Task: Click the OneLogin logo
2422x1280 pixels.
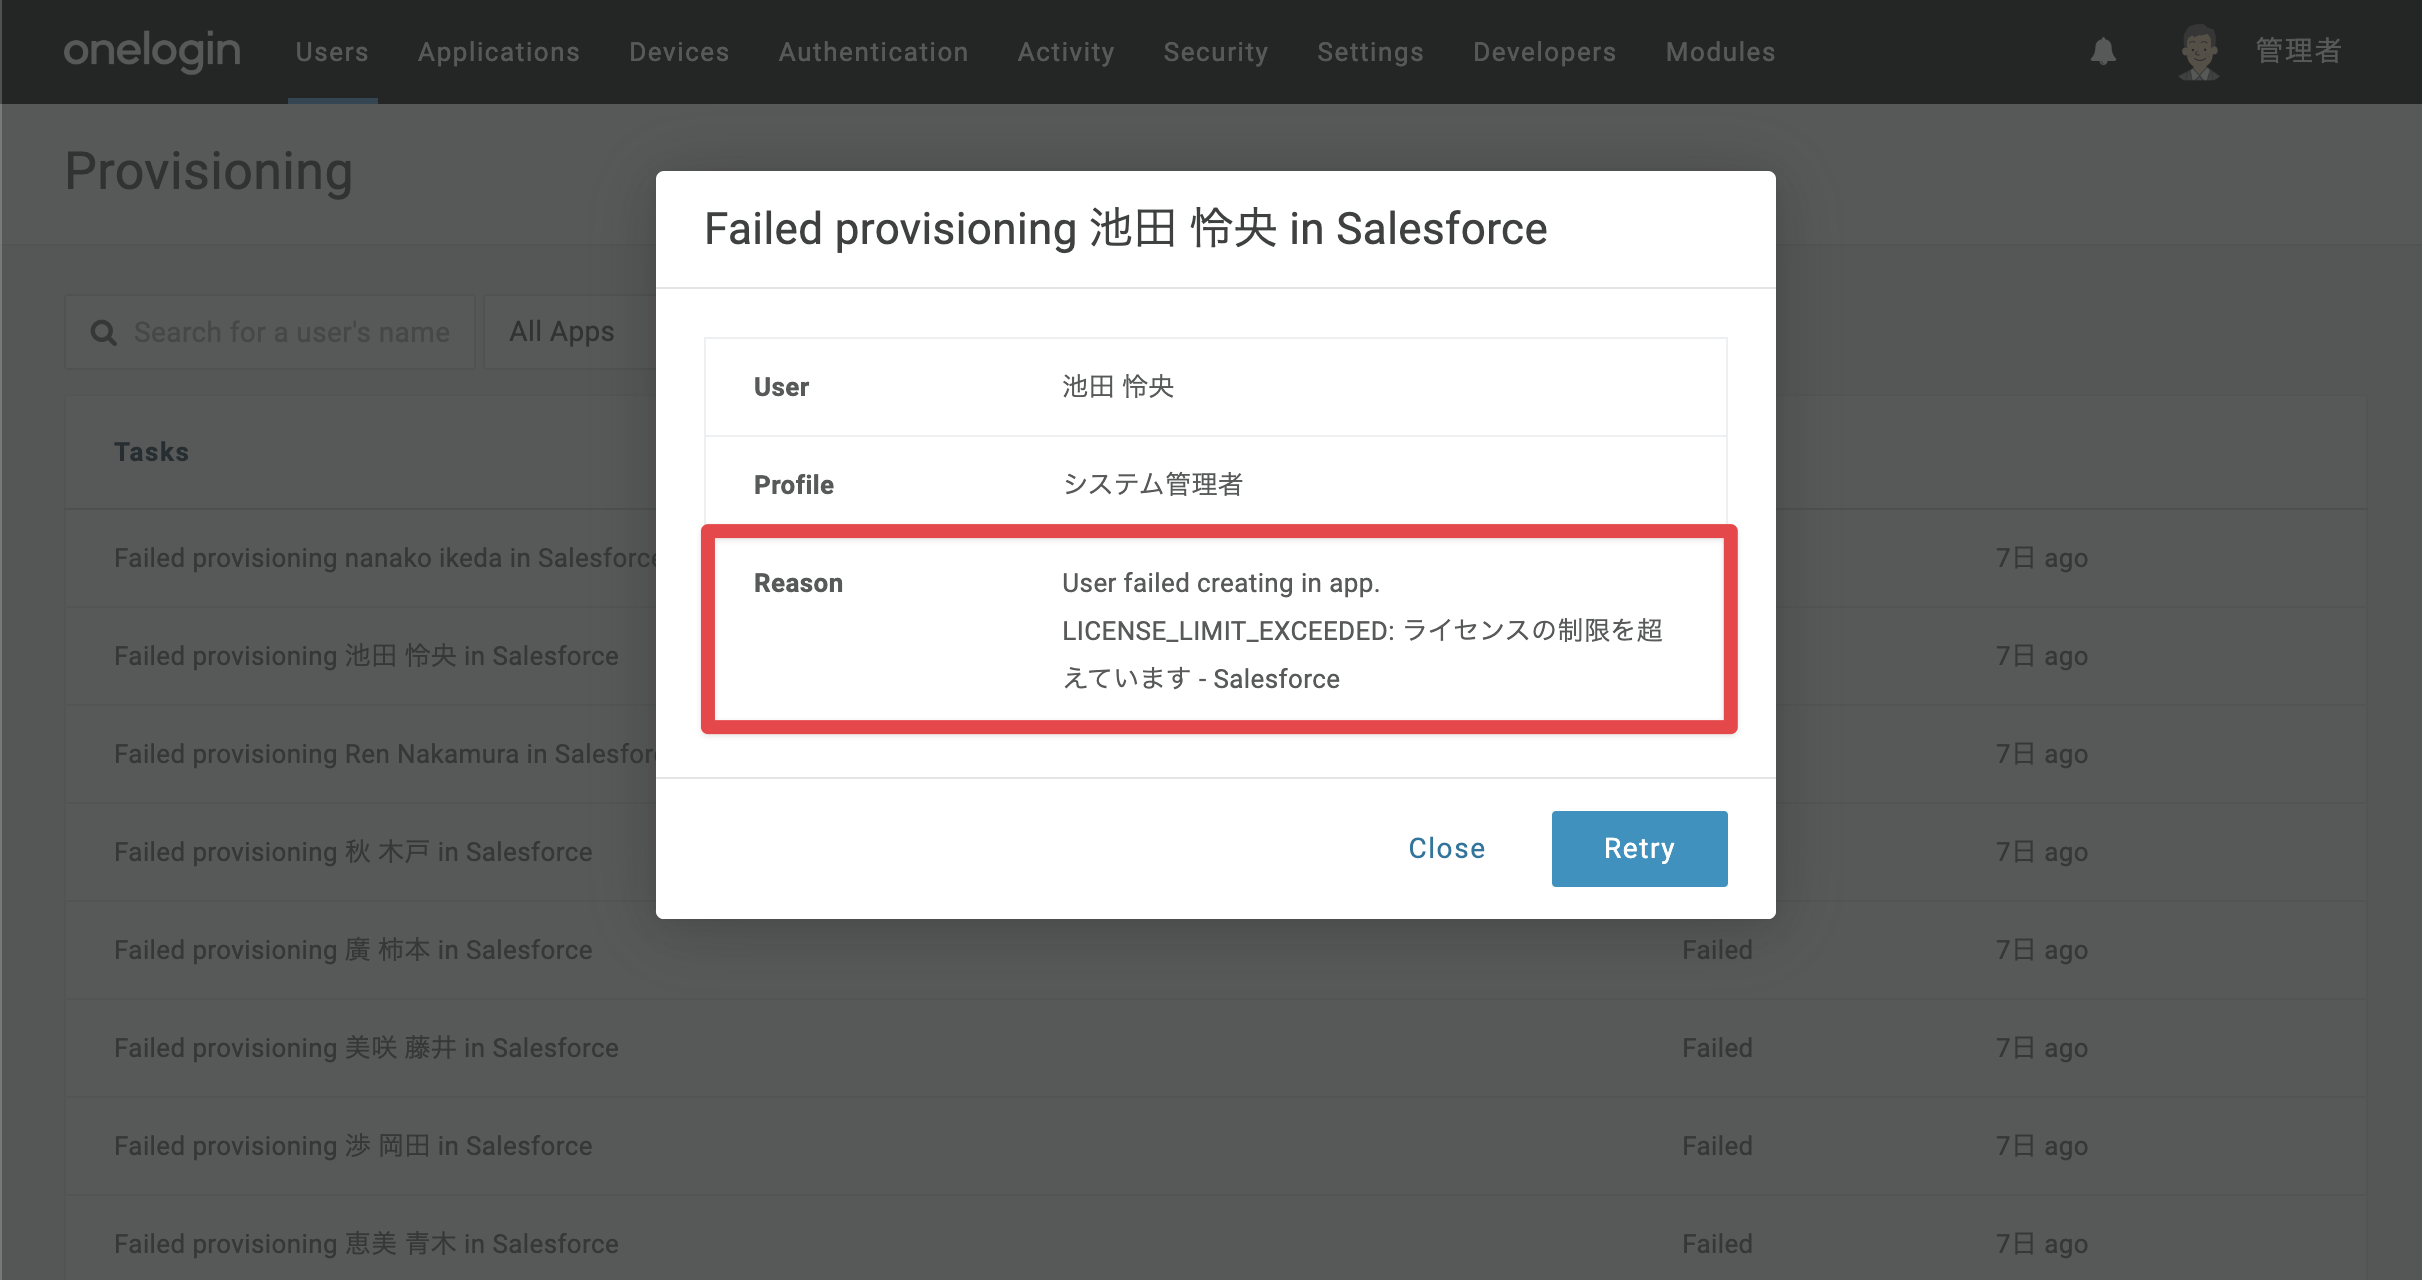Action: pyautogui.click(x=152, y=51)
